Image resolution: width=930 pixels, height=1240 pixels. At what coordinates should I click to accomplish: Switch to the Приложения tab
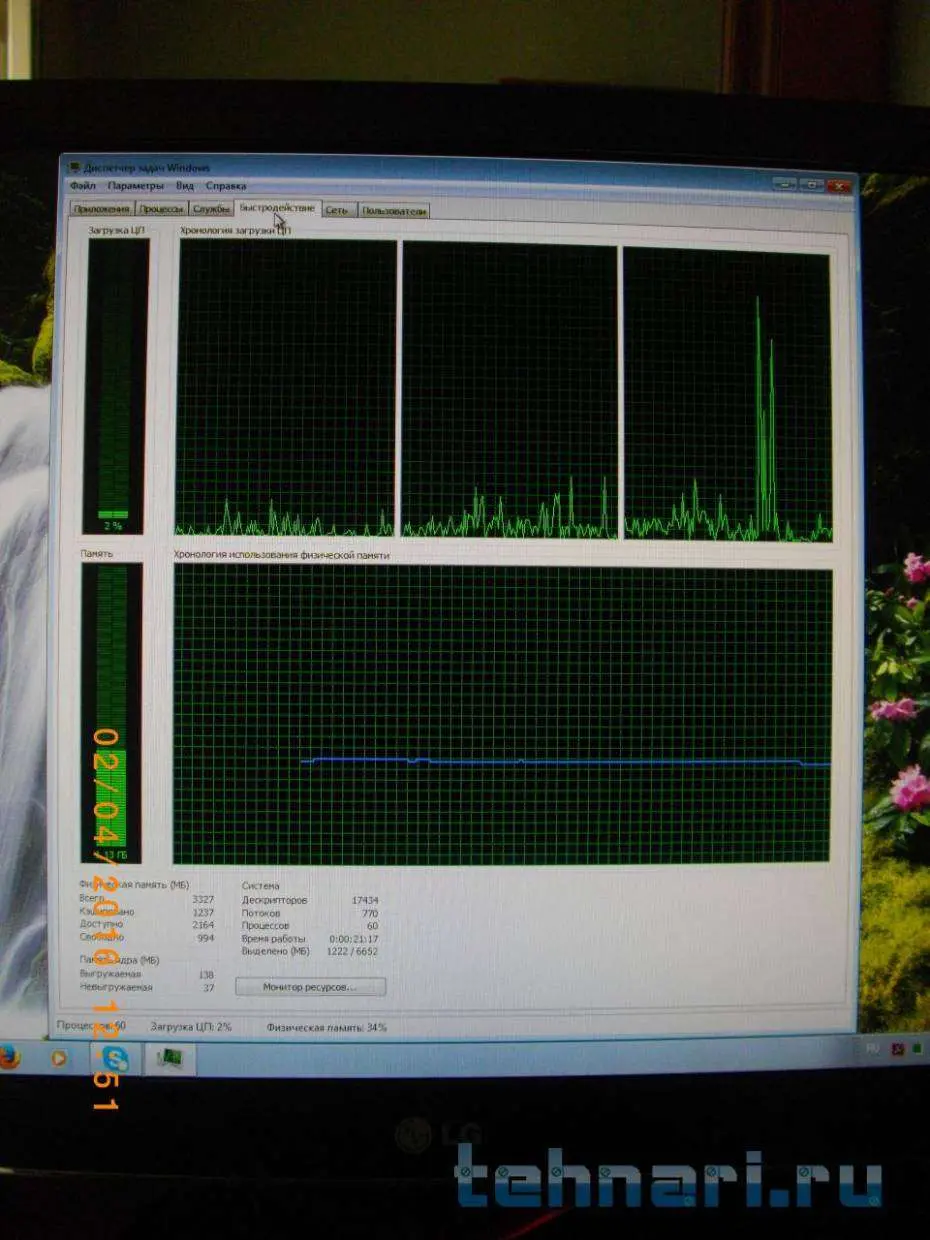click(101, 209)
